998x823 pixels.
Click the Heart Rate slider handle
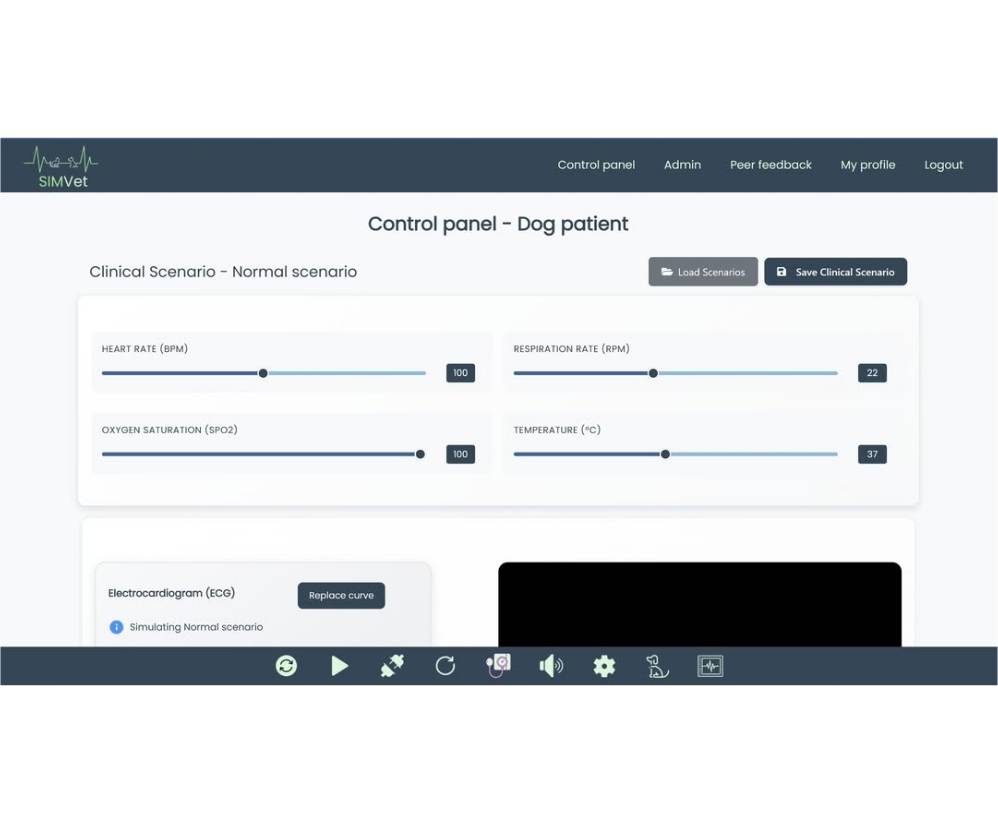point(263,373)
